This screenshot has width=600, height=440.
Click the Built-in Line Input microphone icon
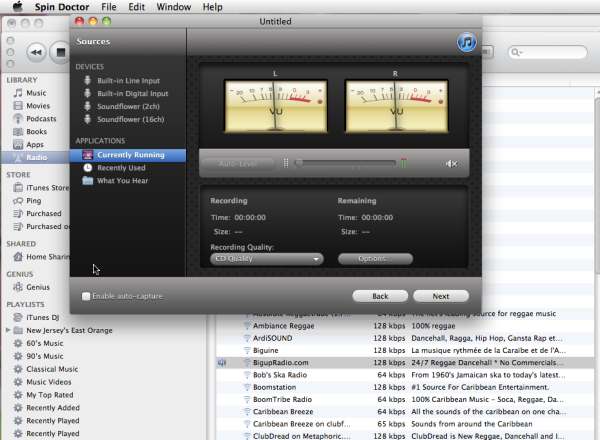(88, 80)
